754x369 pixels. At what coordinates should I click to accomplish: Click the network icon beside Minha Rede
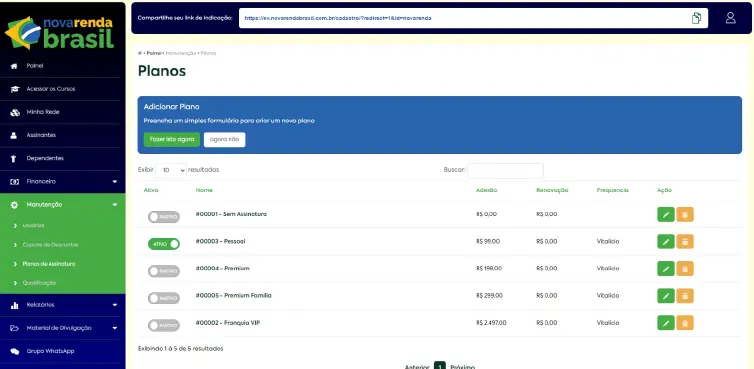coord(14,112)
